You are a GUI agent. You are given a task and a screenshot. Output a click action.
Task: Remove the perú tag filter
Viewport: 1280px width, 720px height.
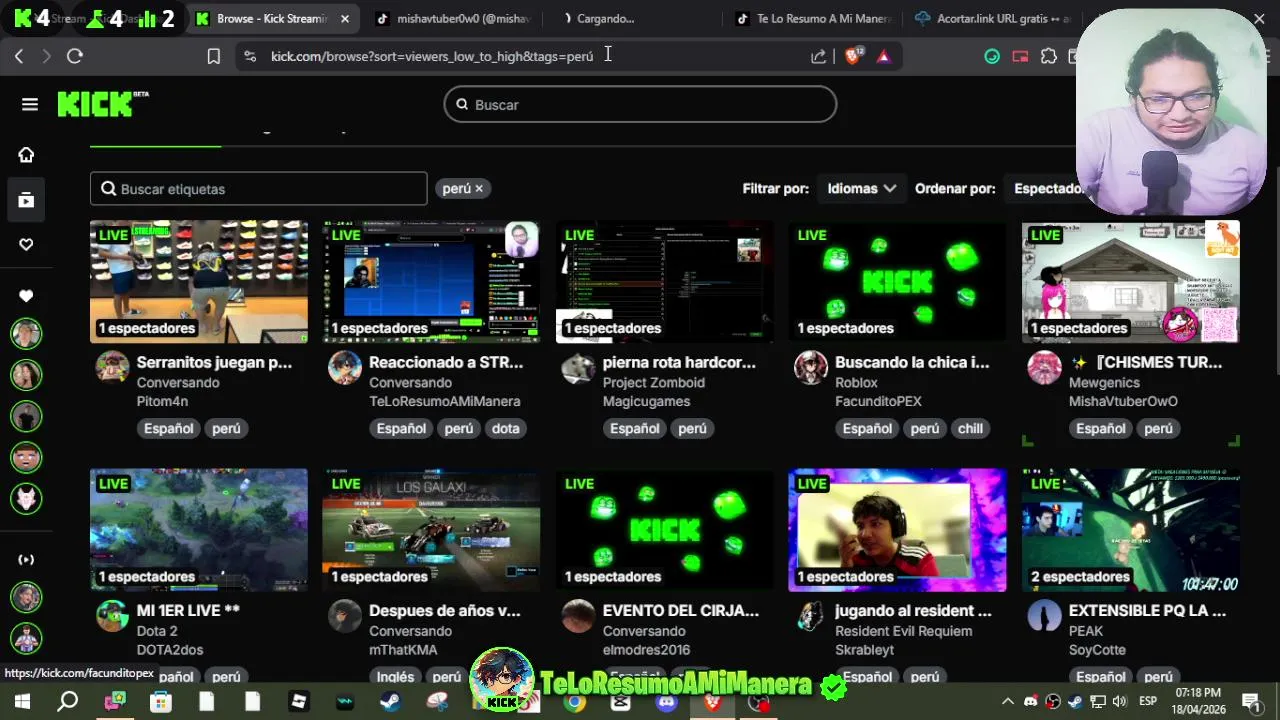coord(479,188)
